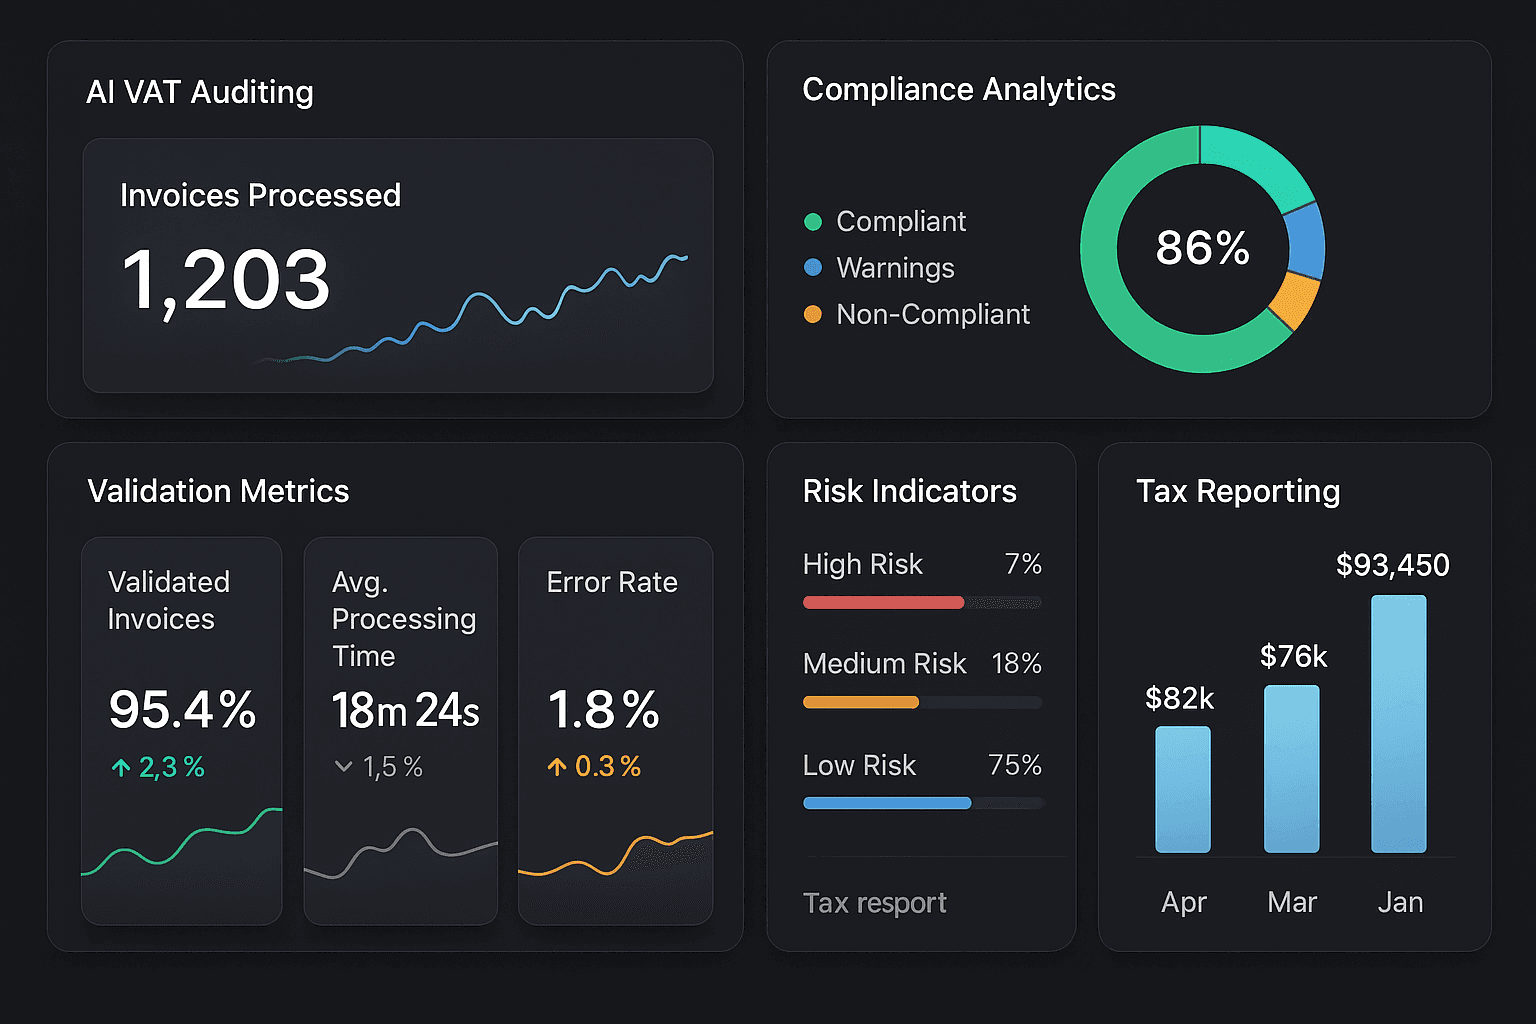Image resolution: width=1536 pixels, height=1024 pixels.
Task: Click the Low Risk label
Action: coord(859,766)
